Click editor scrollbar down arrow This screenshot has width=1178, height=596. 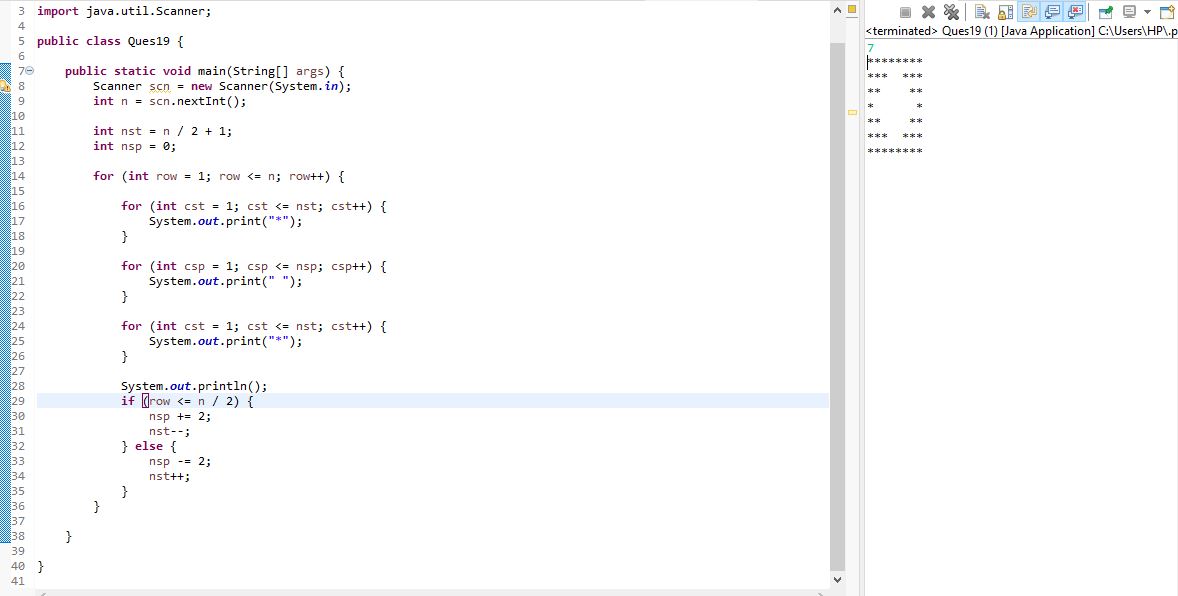pos(837,580)
